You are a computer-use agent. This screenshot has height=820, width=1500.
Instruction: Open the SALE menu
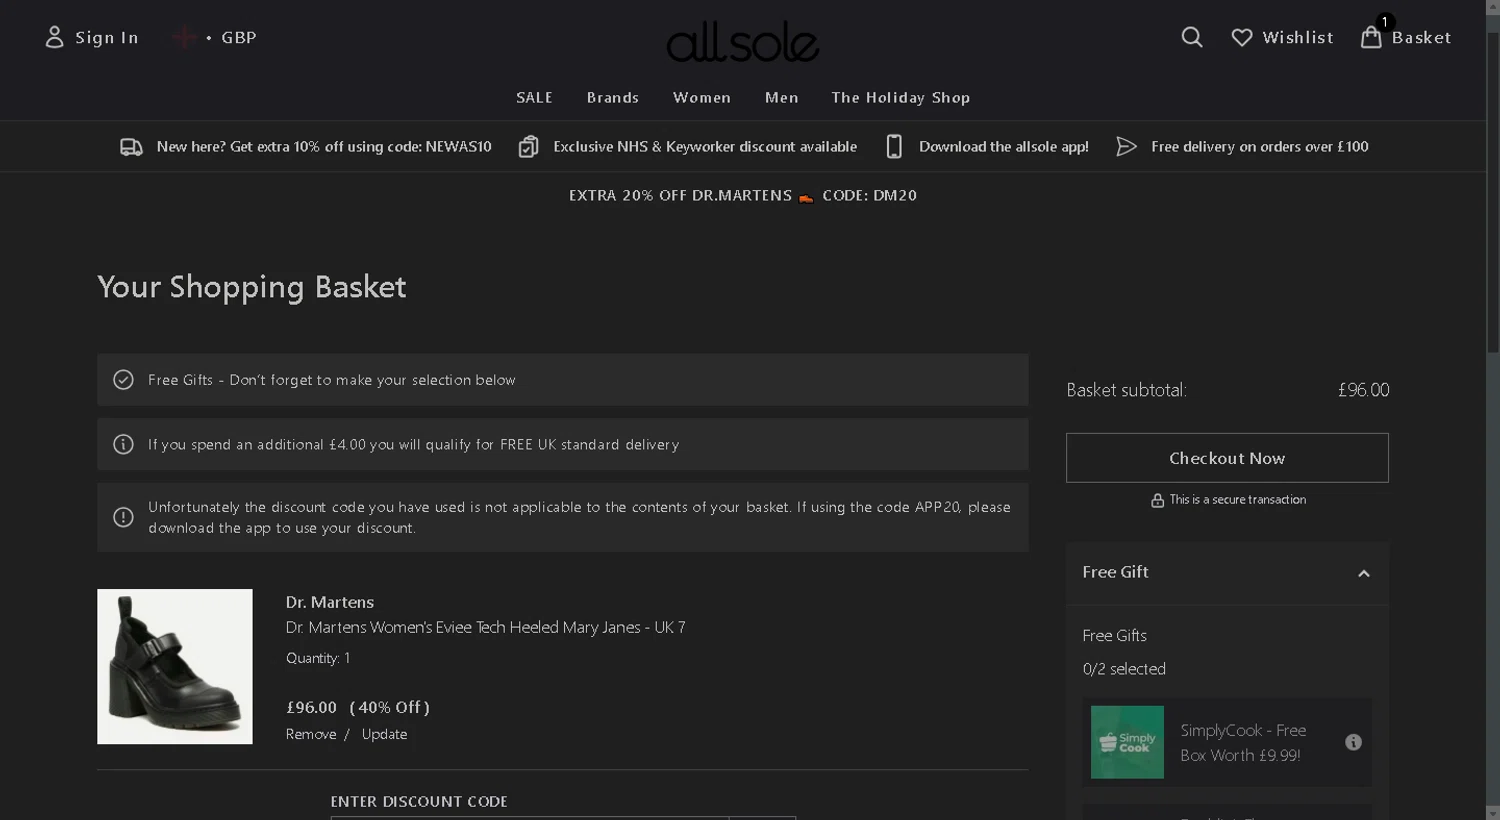click(534, 97)
